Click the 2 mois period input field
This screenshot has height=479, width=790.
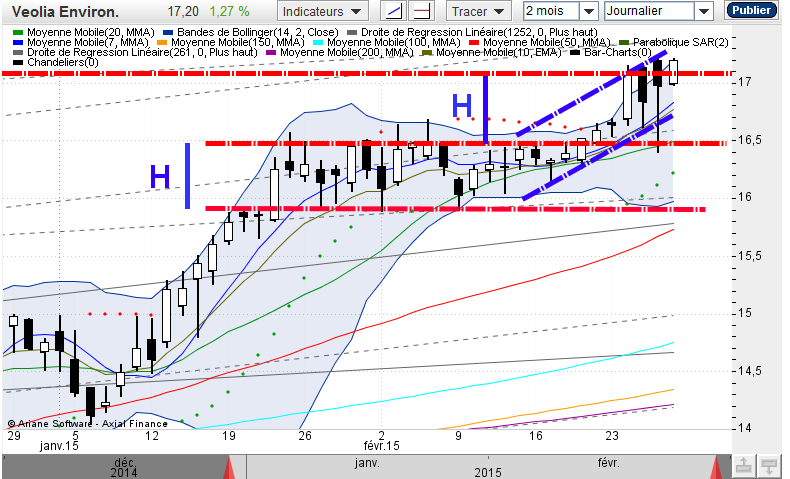pyautogui.click(x=551, y=11)
